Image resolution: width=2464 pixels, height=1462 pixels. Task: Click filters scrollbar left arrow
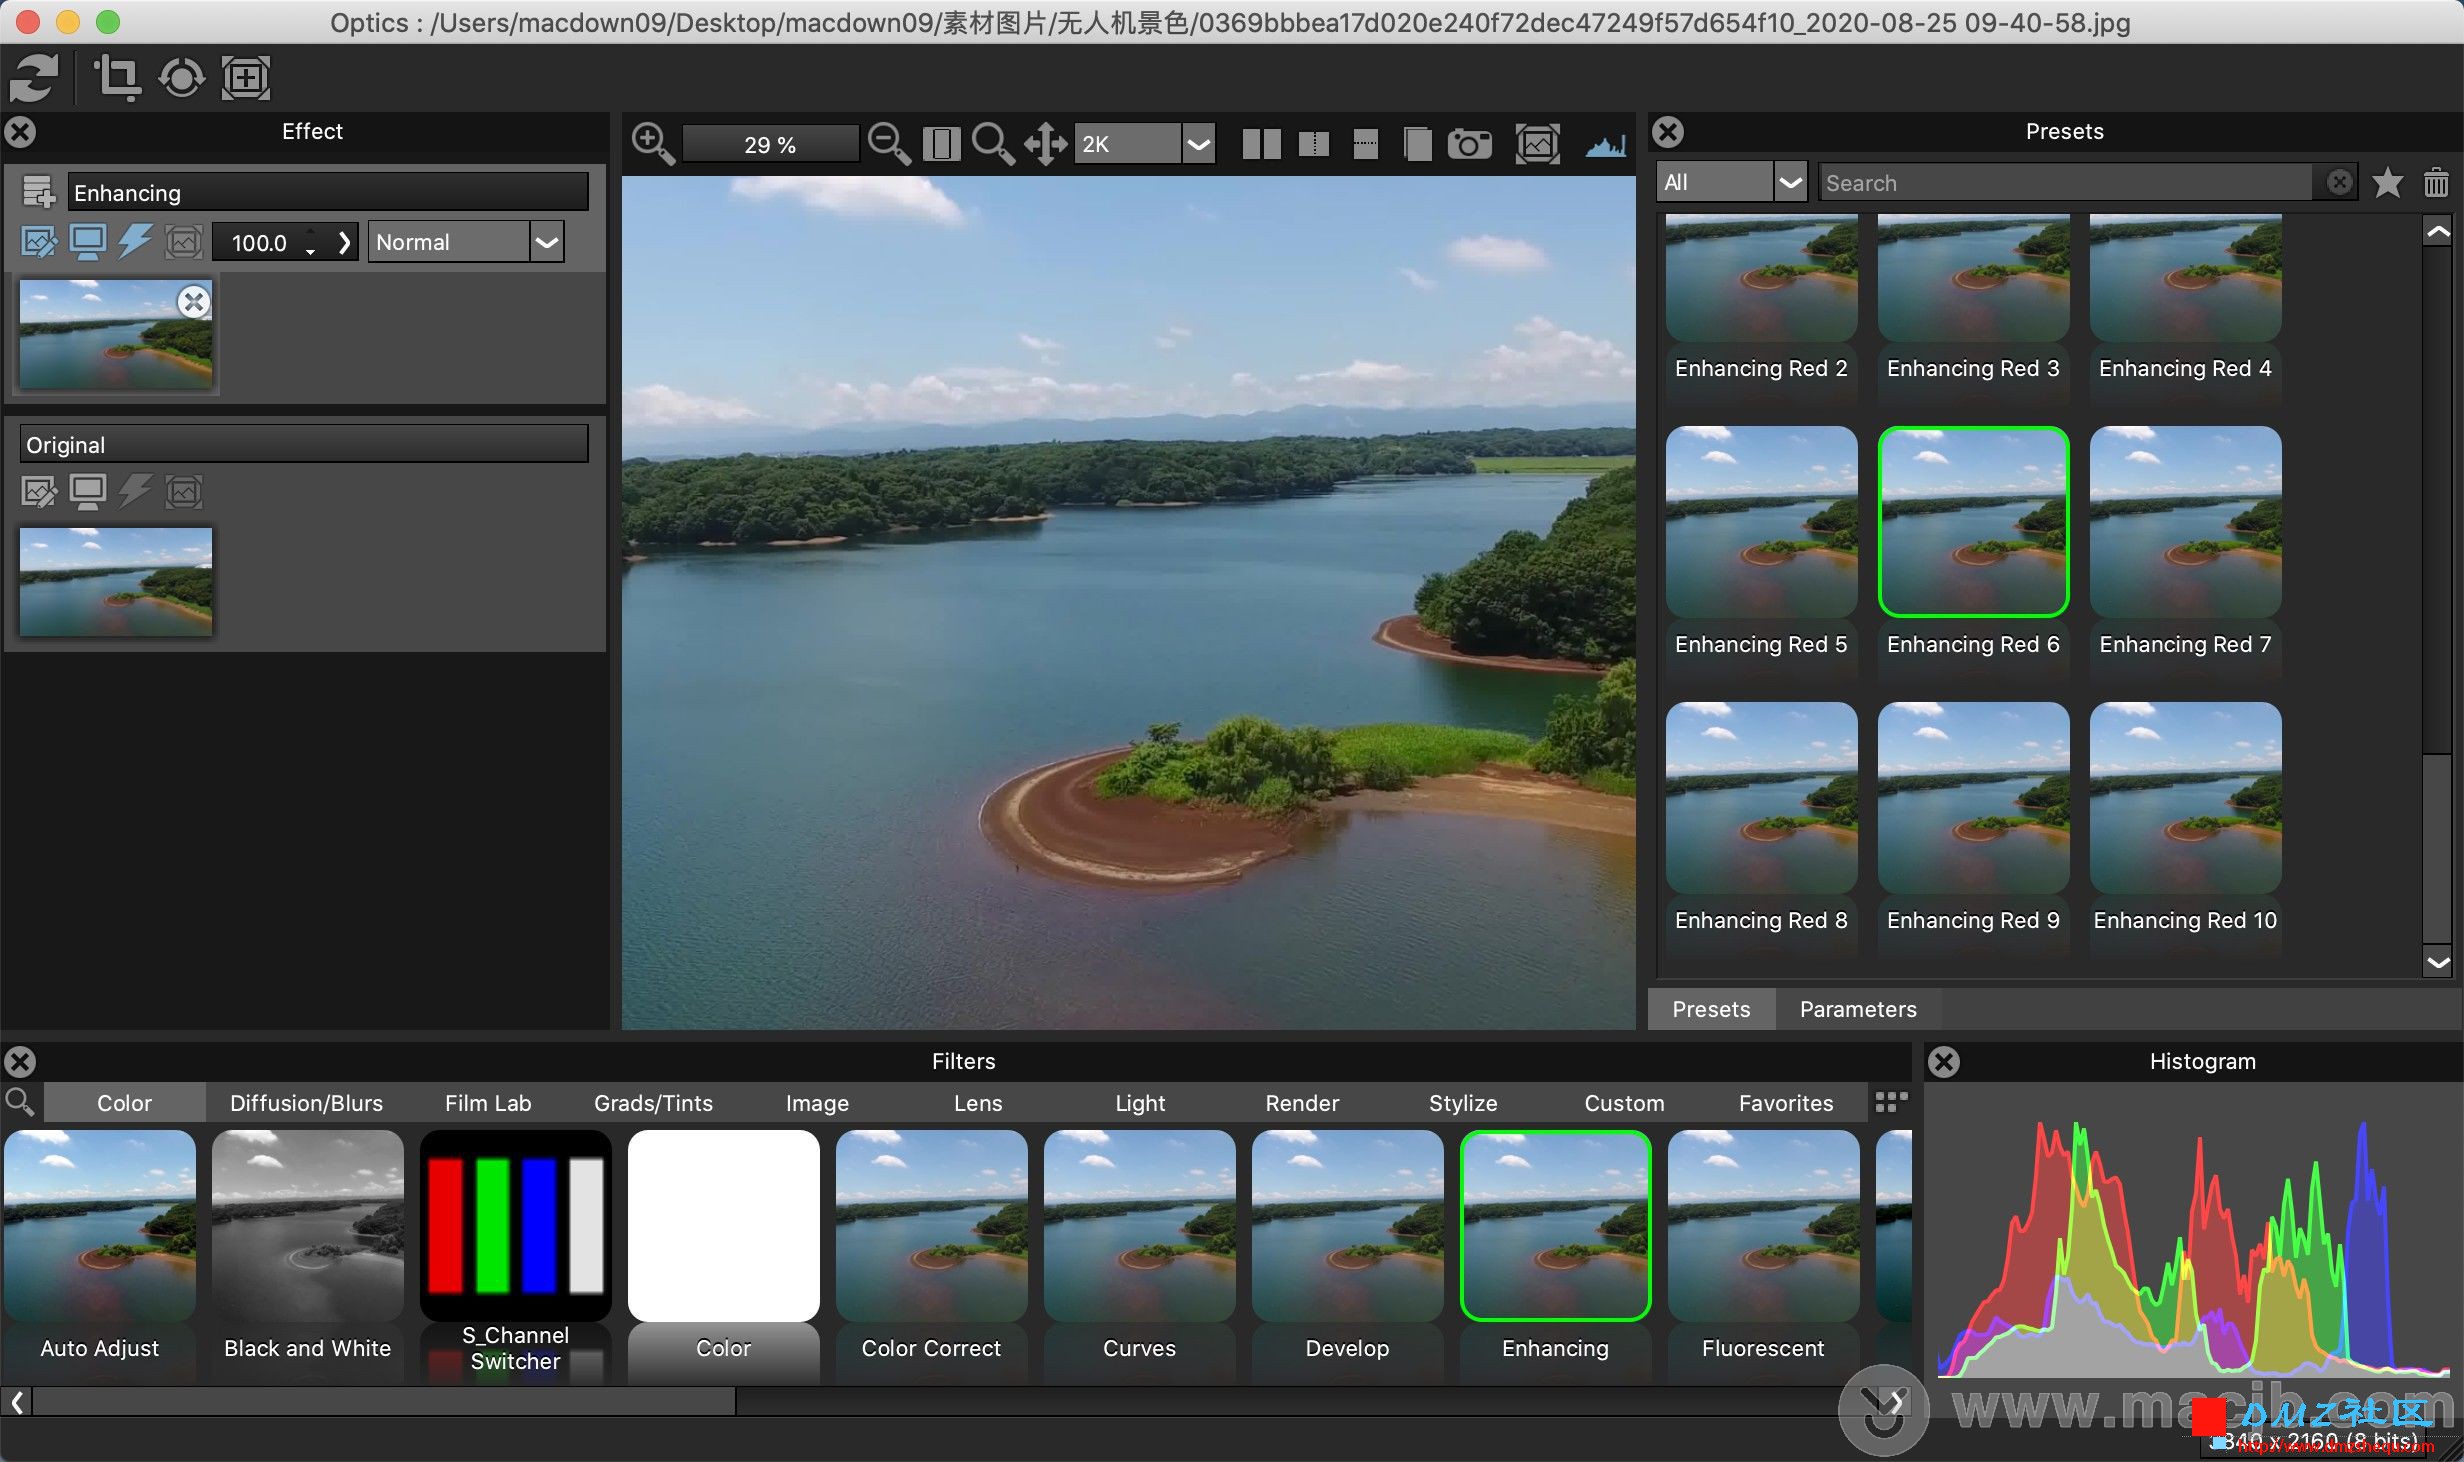17,1402
